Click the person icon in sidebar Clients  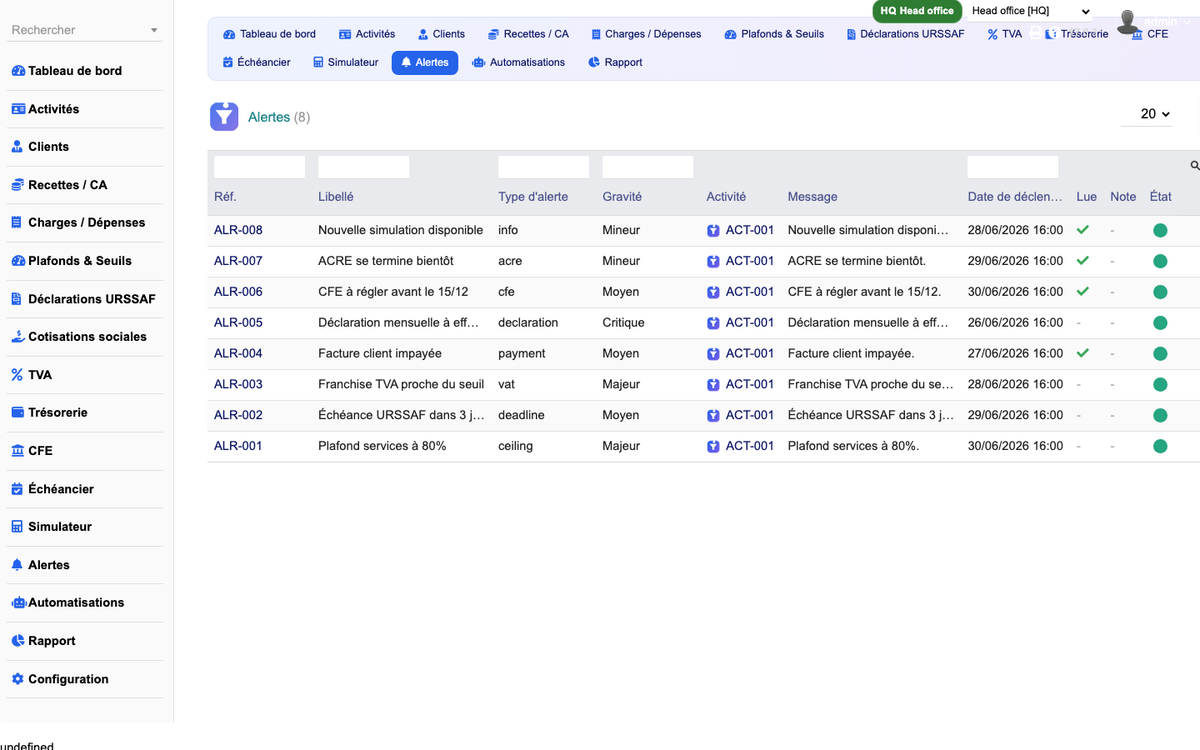point(17,147)
